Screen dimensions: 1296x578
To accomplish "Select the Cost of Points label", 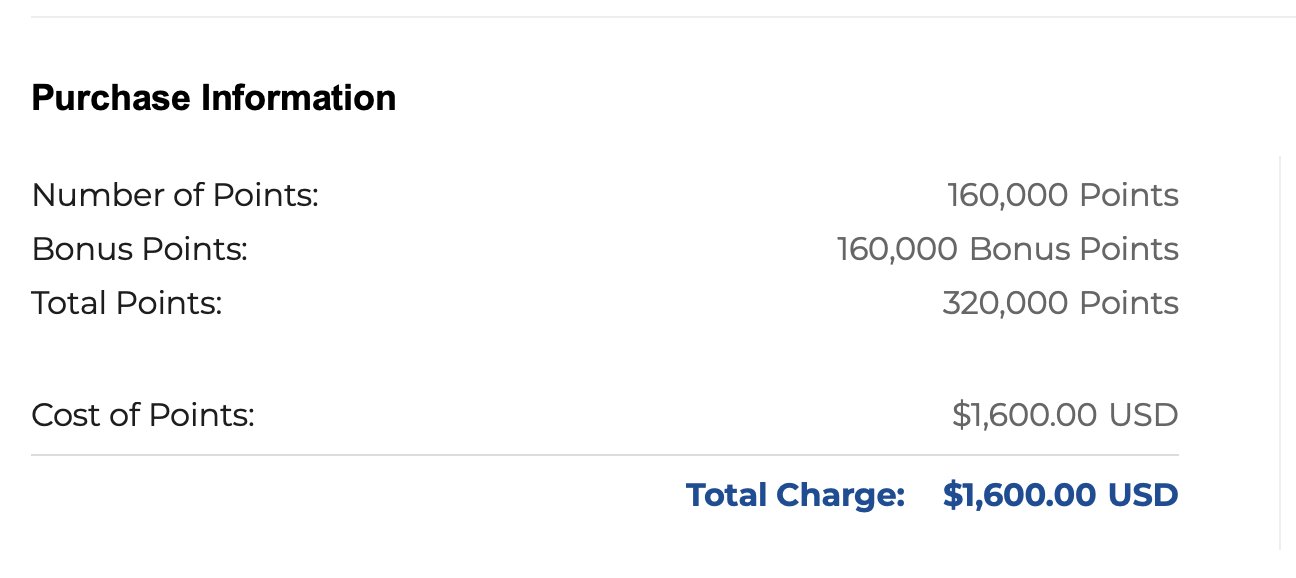I will click(143, 415).
